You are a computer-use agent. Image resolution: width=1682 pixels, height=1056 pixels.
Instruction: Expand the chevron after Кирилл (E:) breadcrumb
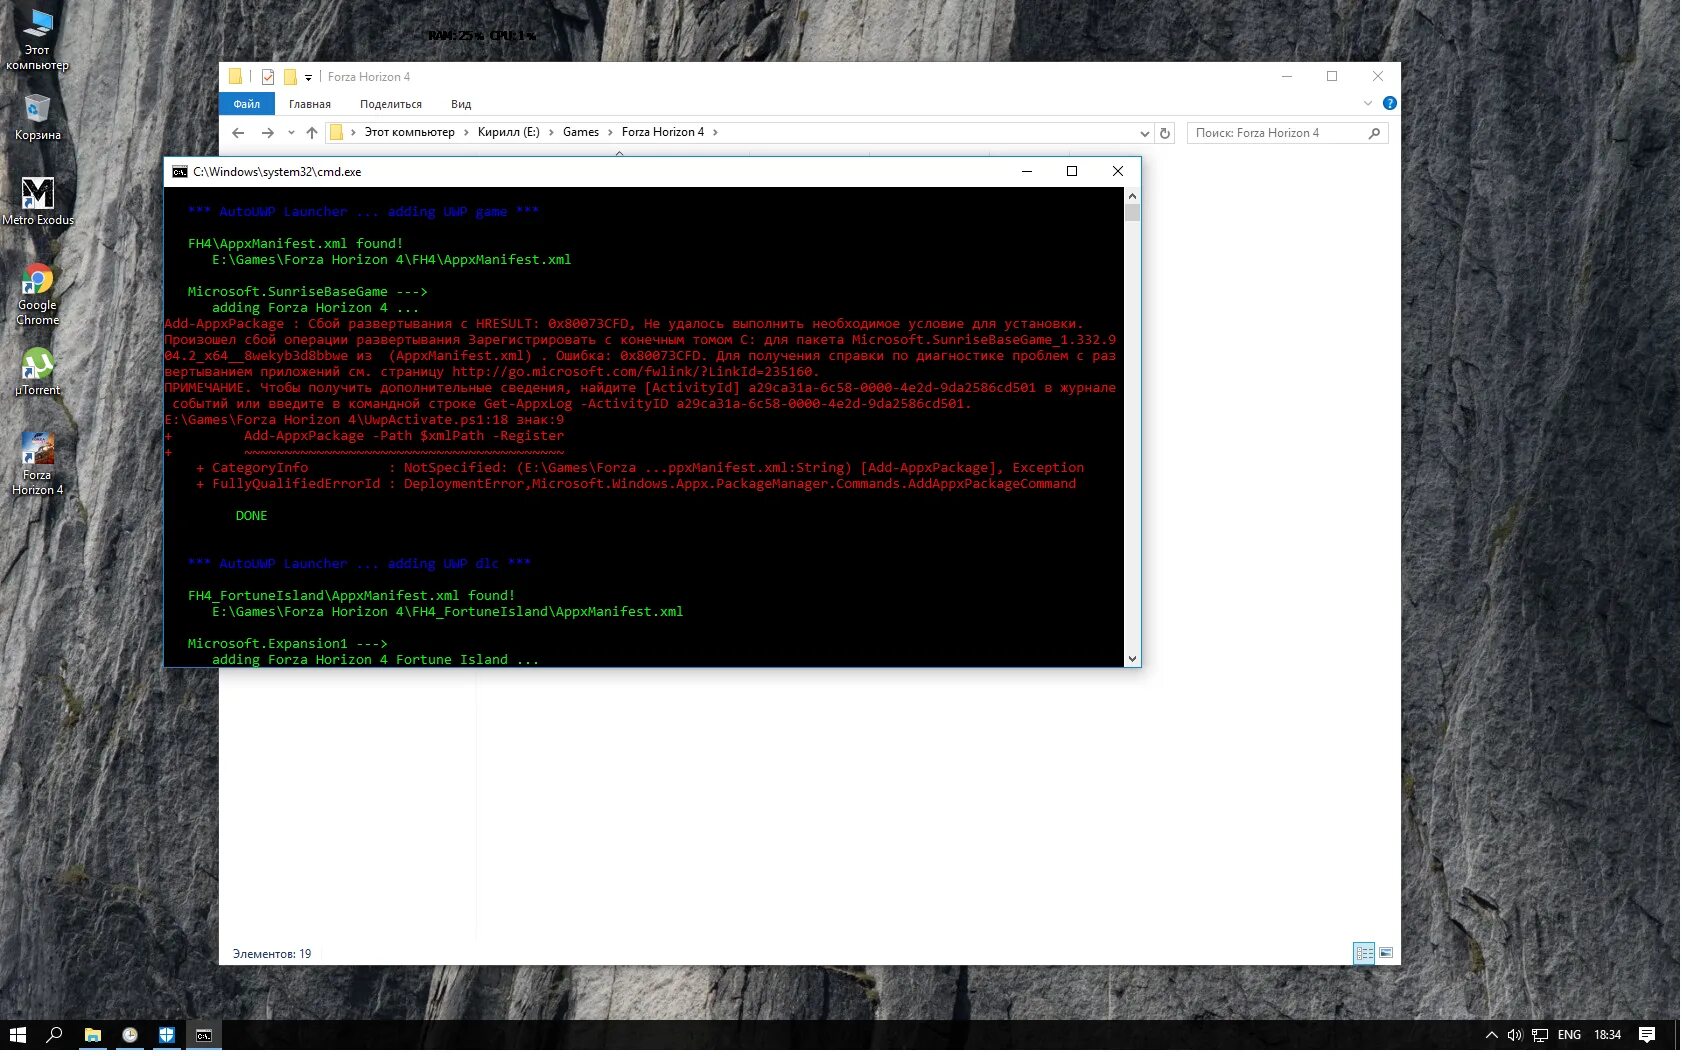click(551, 132)
